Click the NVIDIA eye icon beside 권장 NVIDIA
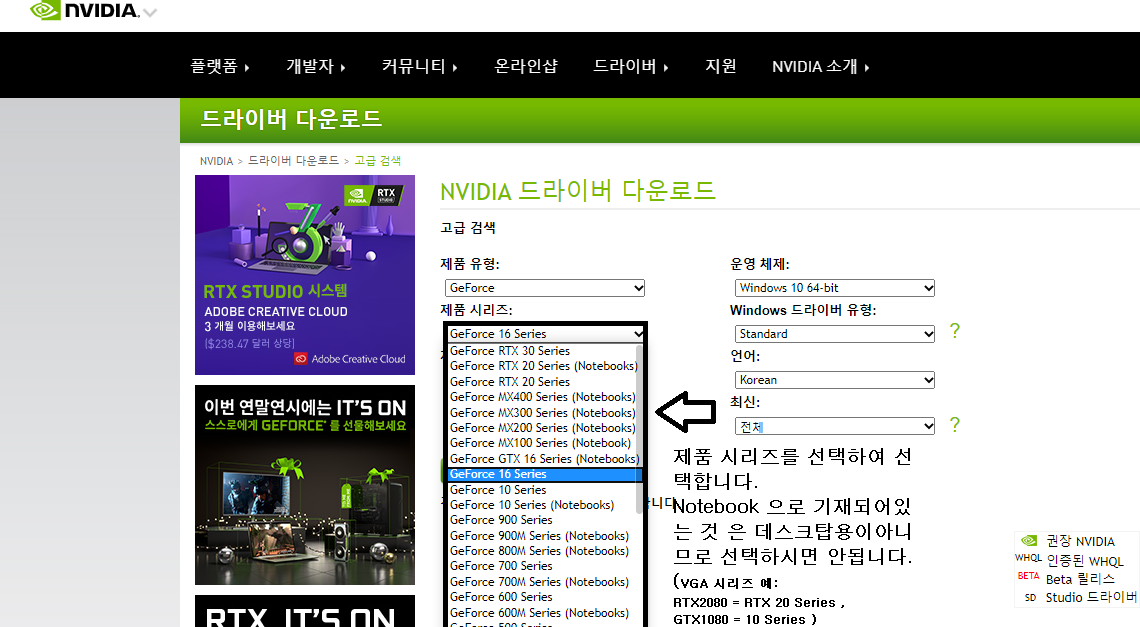The height and width of the screenshot is (627, 1140). (x=1029, y=540)
